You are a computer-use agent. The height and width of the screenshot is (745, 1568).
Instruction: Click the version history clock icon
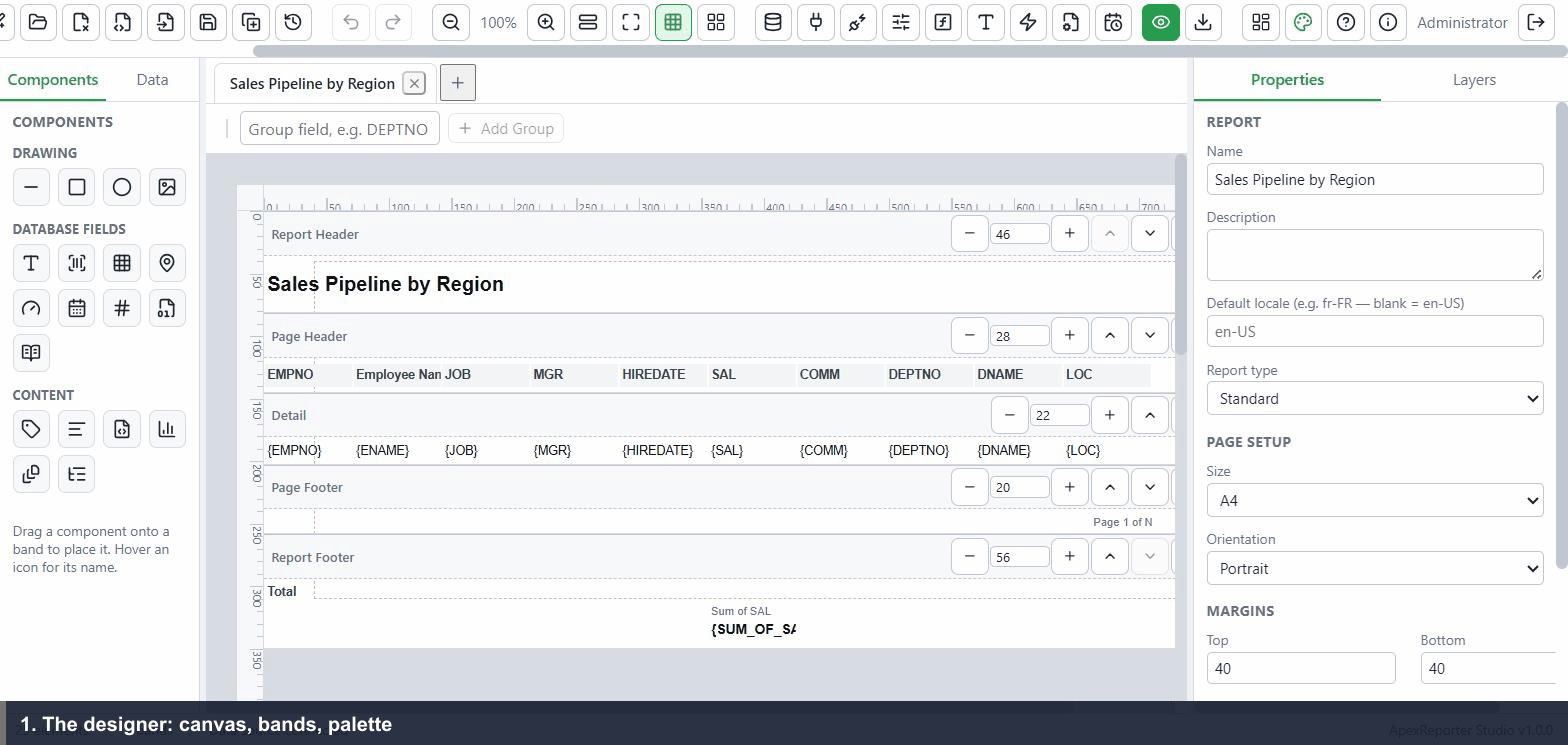[x=293, y=22]
